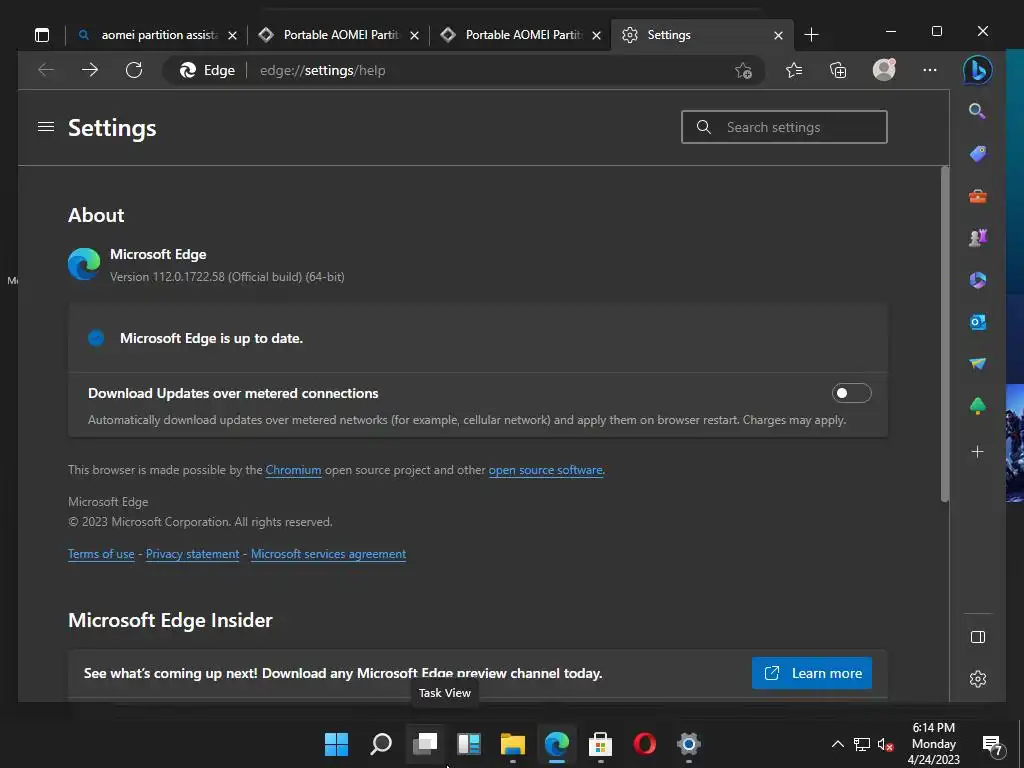Open Privacy statement link
Viewport: 1024px width, 768px height.
[x=193, y=554]
